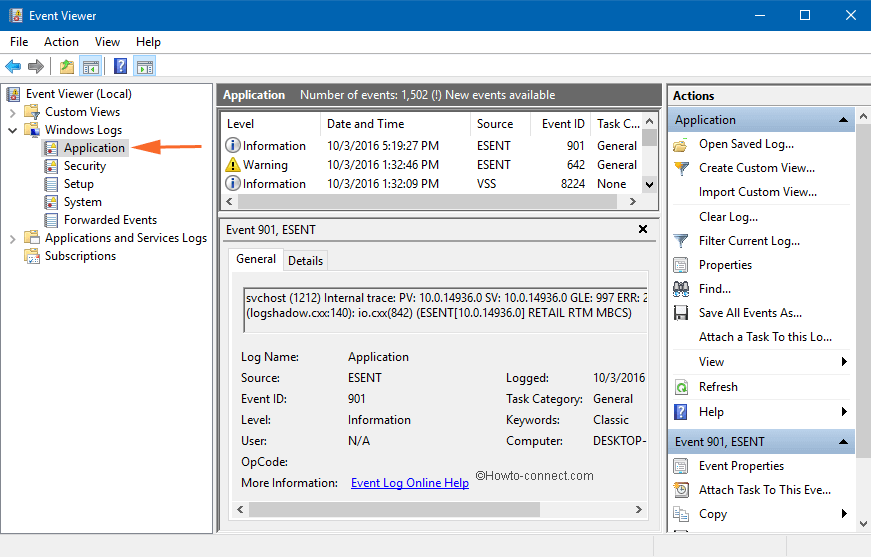Click the Event Properties icon
This screenshot has height=557, width=871.
(x=681, y=466)
